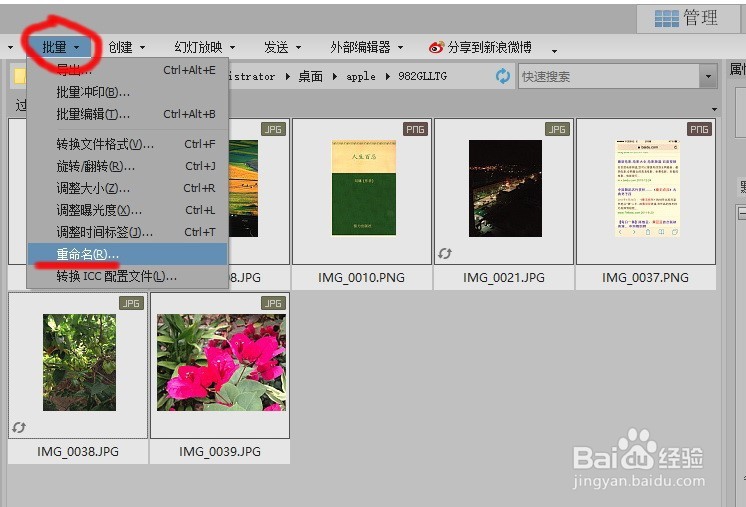Click the IMG_0010.PNG filename label
The width and height of the screenshot is (746, 507).
(x=361, y=278)
